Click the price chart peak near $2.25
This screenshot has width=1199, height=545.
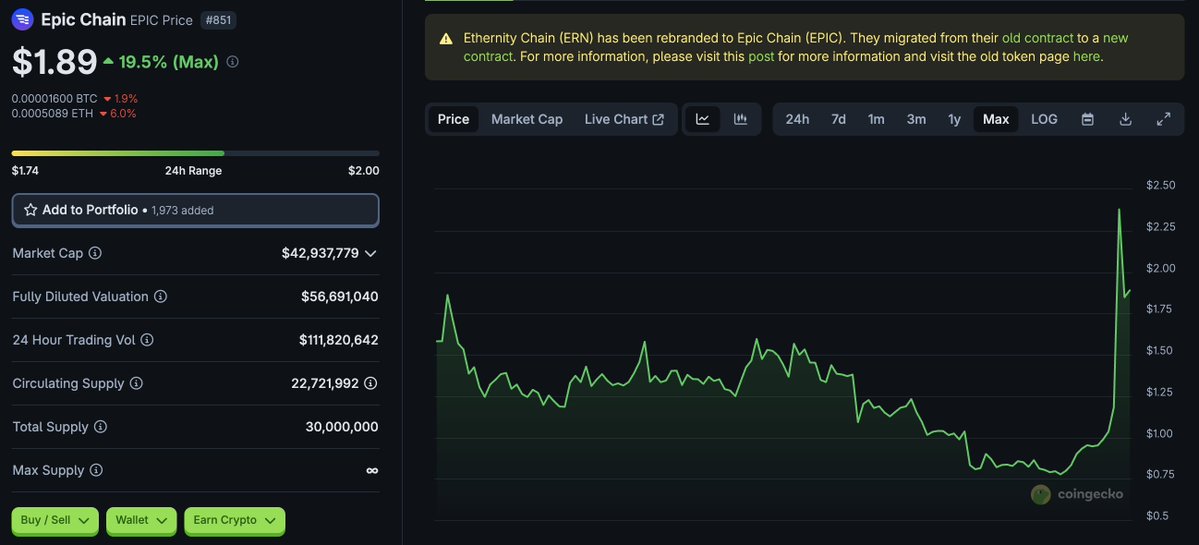pyautogui.click(x=1119, y=209)
